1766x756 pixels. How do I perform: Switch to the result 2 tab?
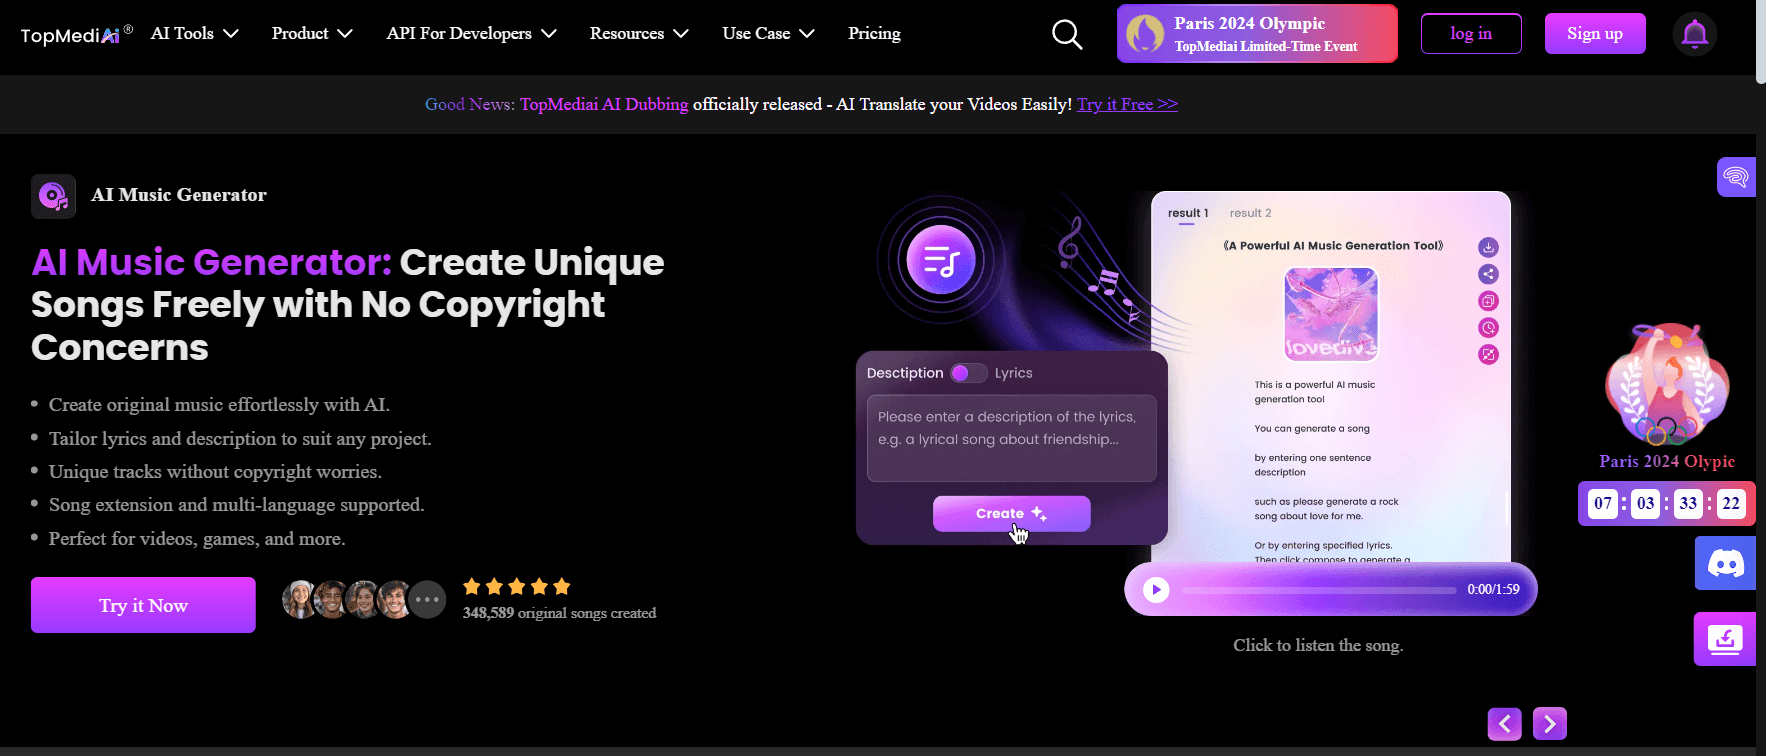click(1250, 213)
